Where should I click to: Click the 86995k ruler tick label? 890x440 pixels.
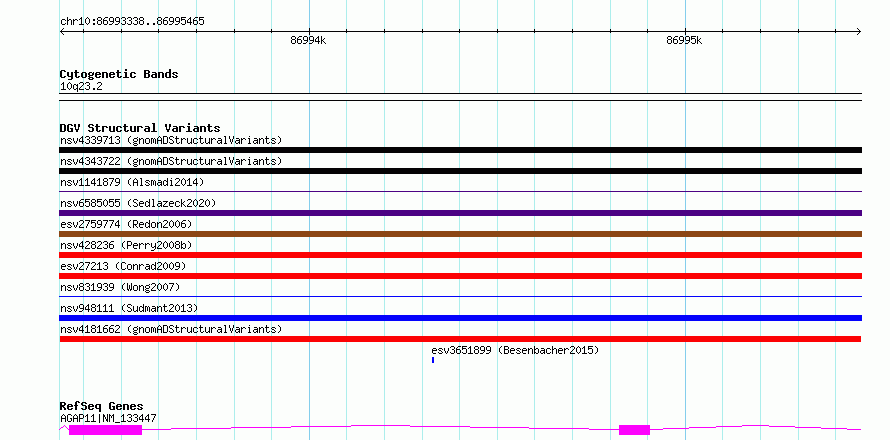pyautogui.click(x=684, y=40)
